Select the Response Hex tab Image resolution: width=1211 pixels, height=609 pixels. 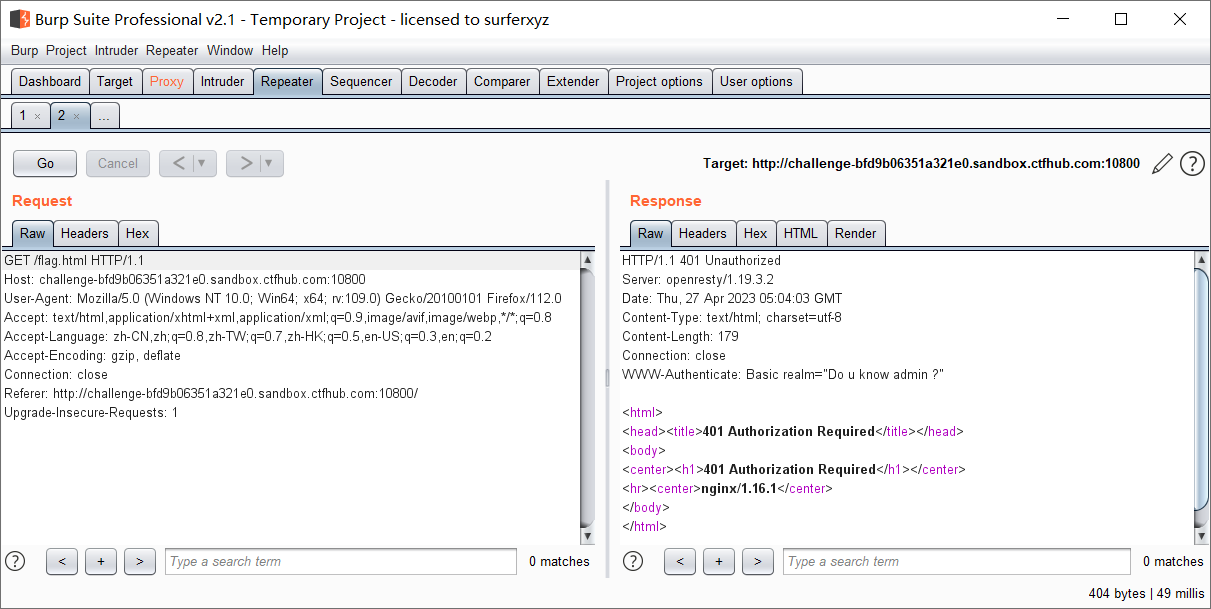(x=756, y=233)
